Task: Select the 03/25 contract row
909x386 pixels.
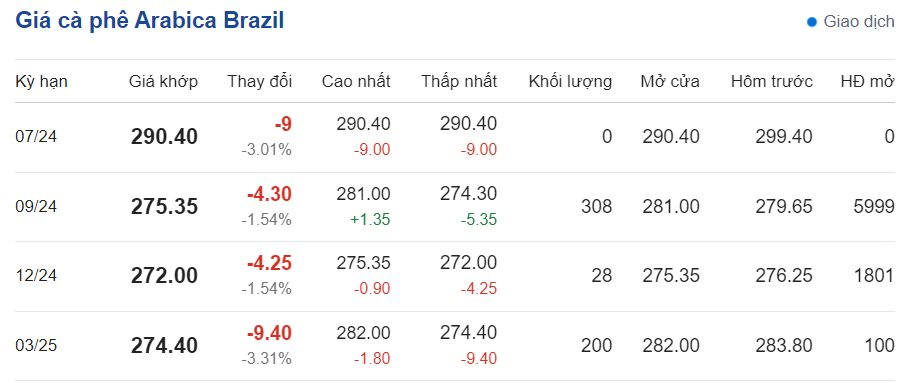Action: coord(454,346)
